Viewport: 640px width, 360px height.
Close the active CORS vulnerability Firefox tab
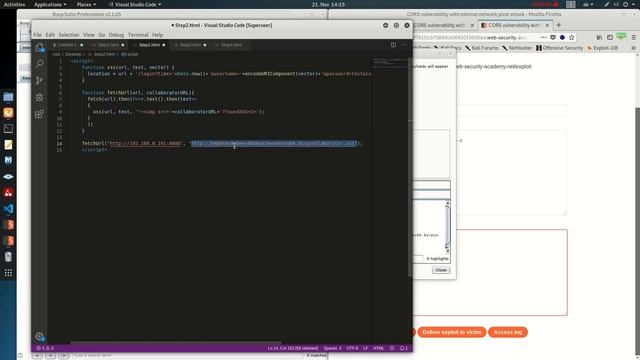coord(547,25)
